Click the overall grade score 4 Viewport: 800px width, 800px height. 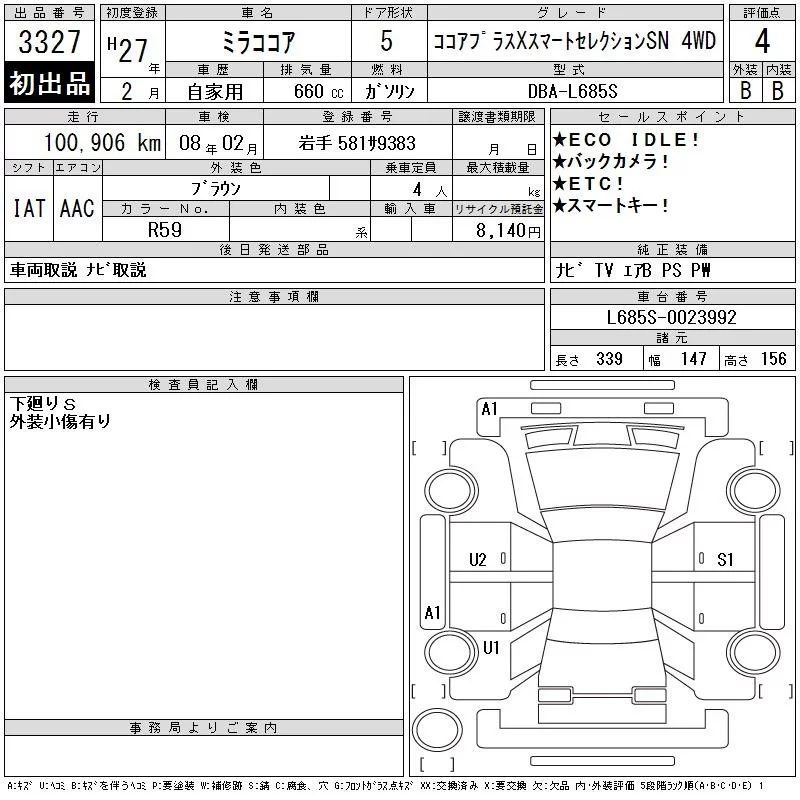coord(762,41)
